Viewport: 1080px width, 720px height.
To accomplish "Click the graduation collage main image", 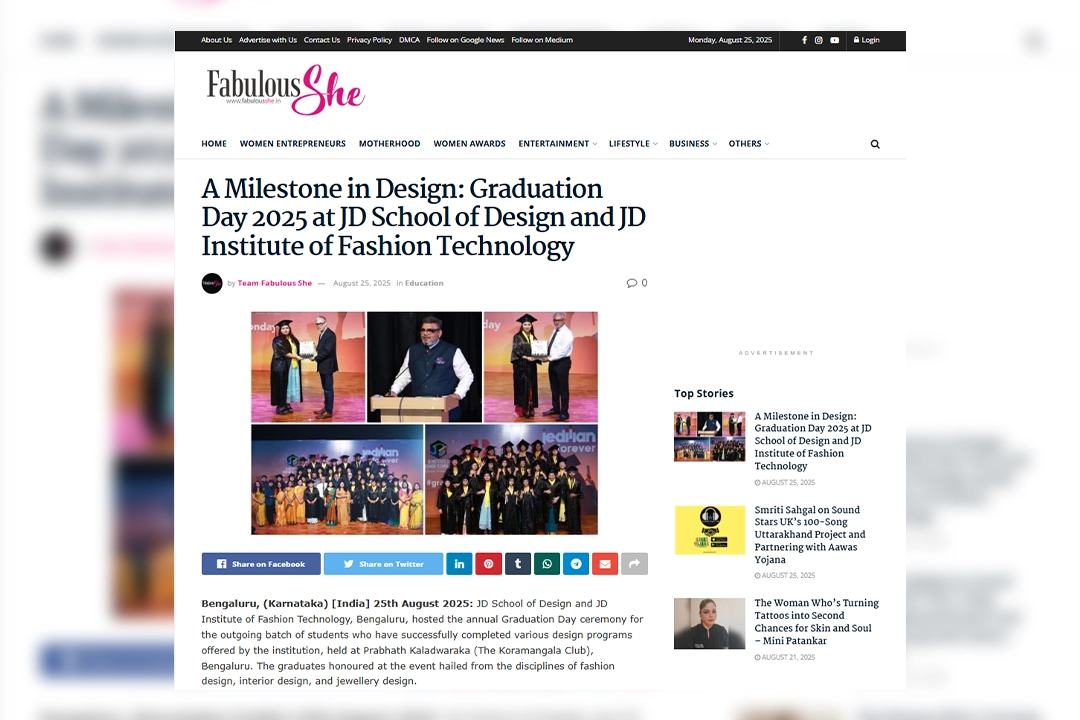I will (x=424, y=423).
